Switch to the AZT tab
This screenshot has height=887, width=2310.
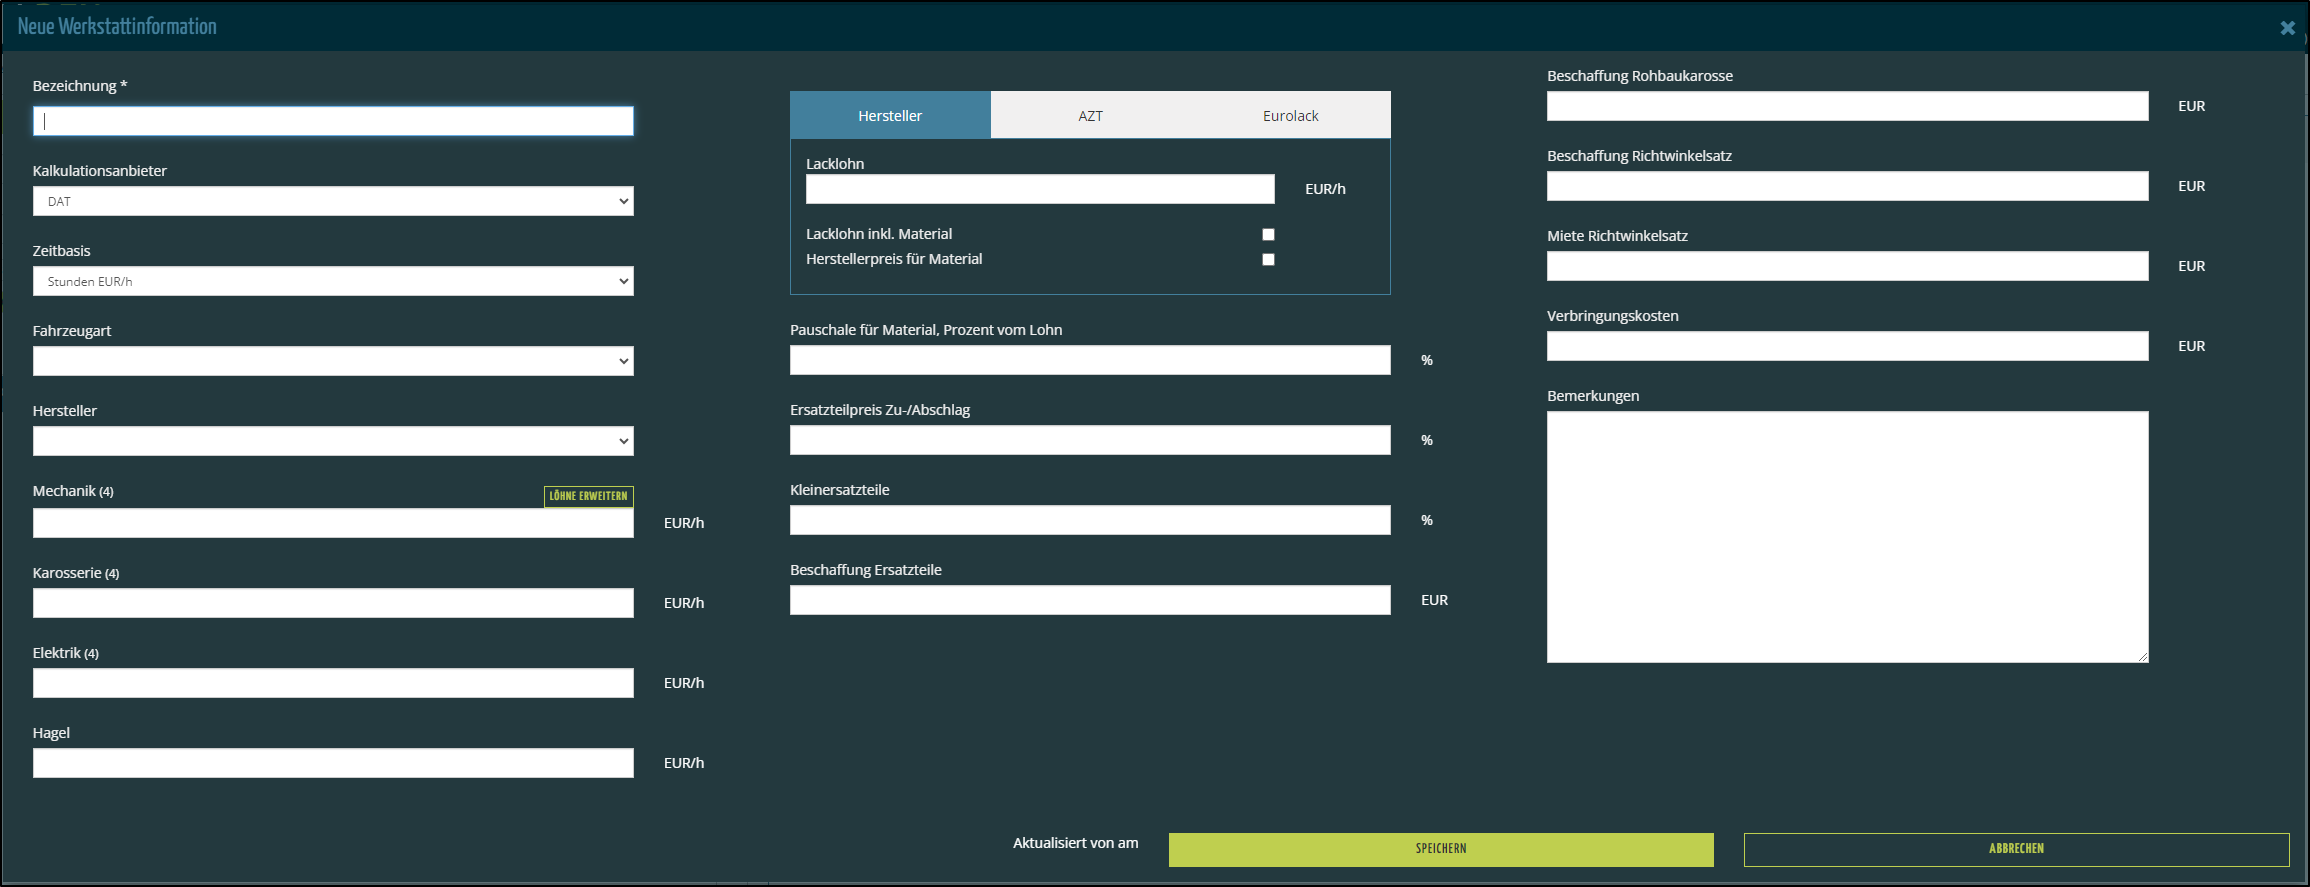[x=1090, y=116]
